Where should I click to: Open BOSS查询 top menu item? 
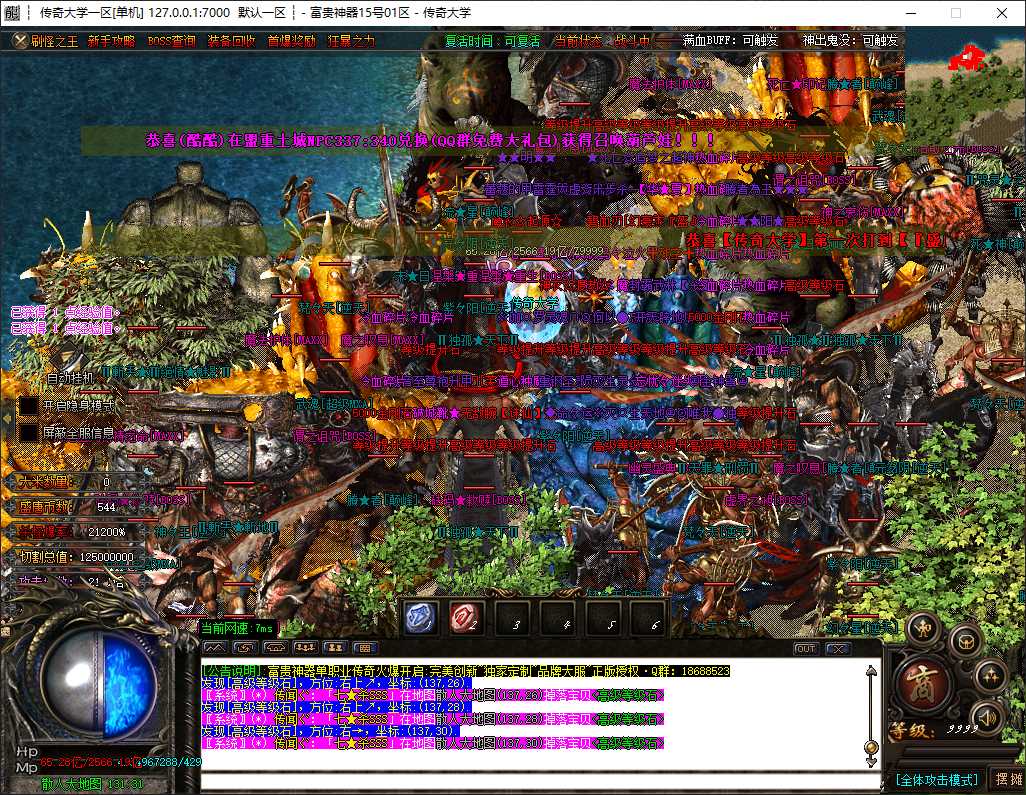(171, 41)
